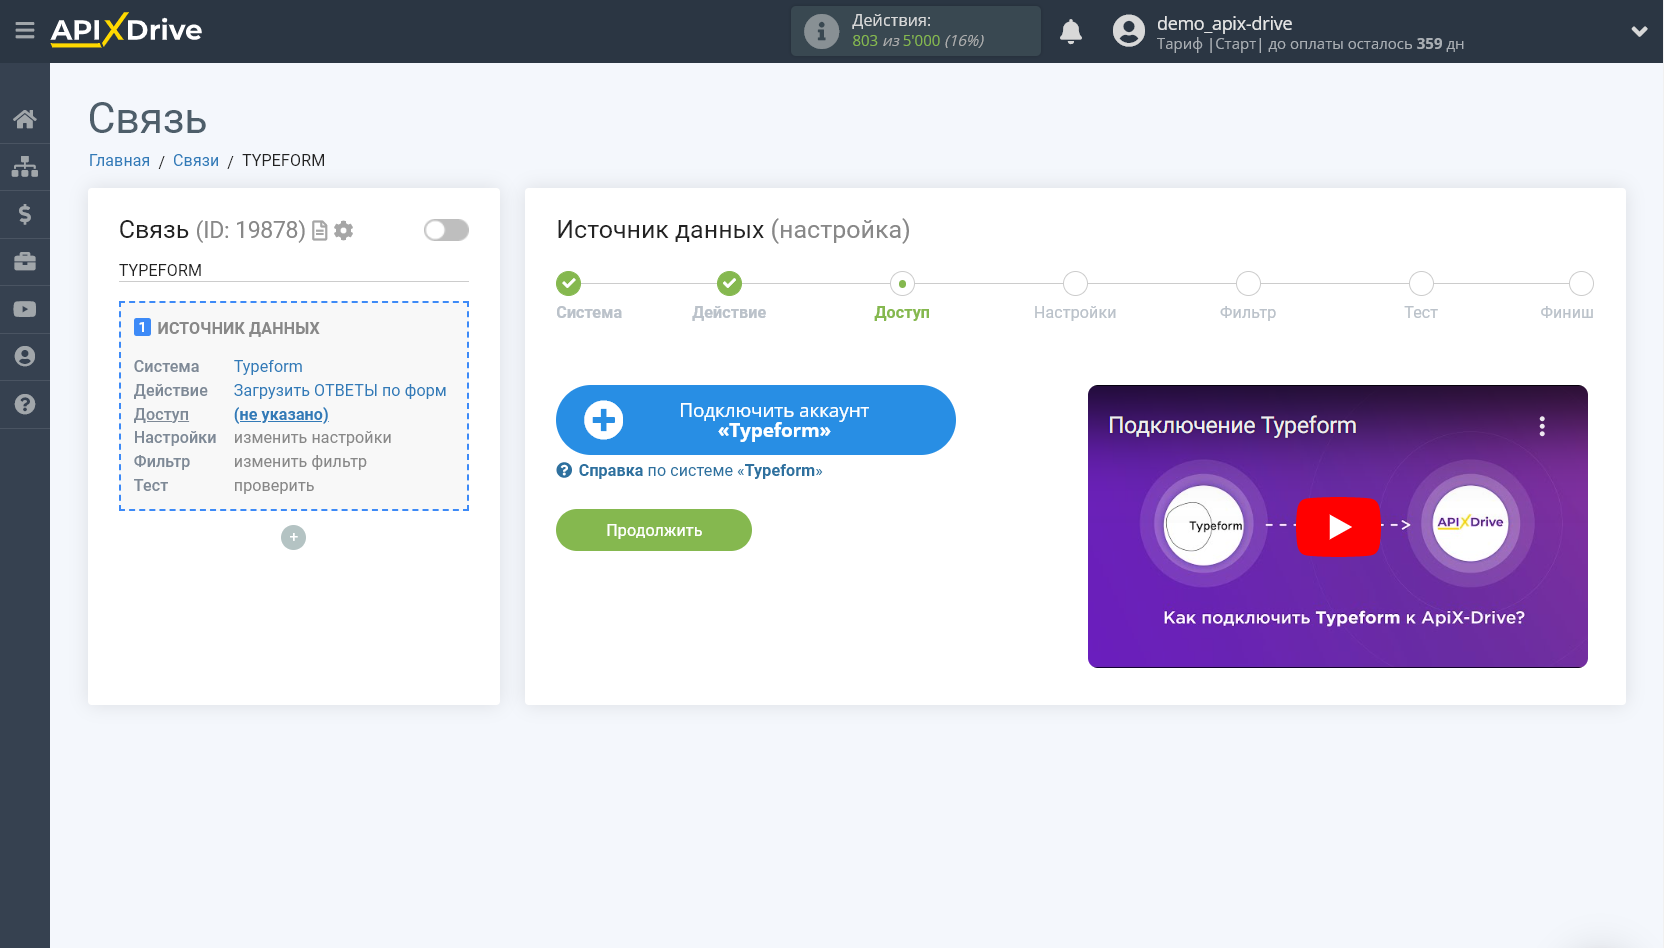Click the ИСТОЧНИК ДАННЫХ block header
1664x948 pixels.
point(238,328)
